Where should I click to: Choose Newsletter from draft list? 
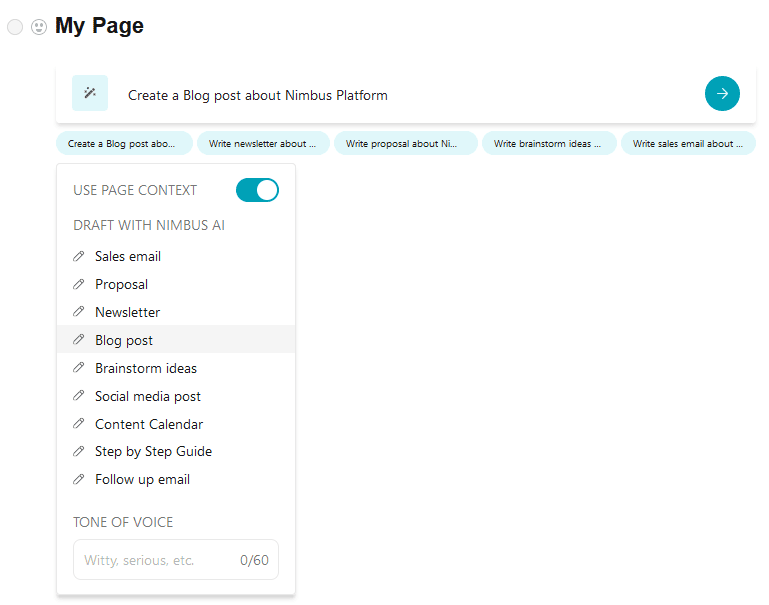click(x=176, y=312)
